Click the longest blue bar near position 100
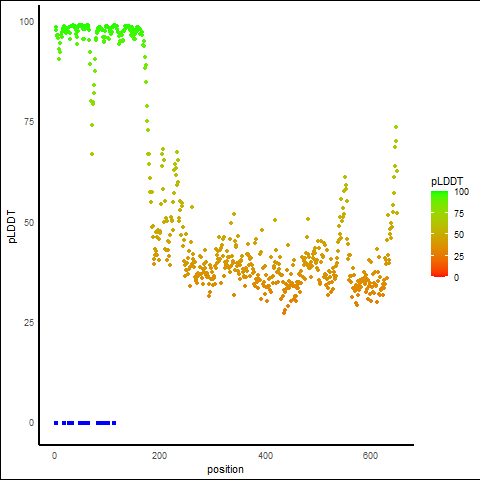 (x=103, y=423)
